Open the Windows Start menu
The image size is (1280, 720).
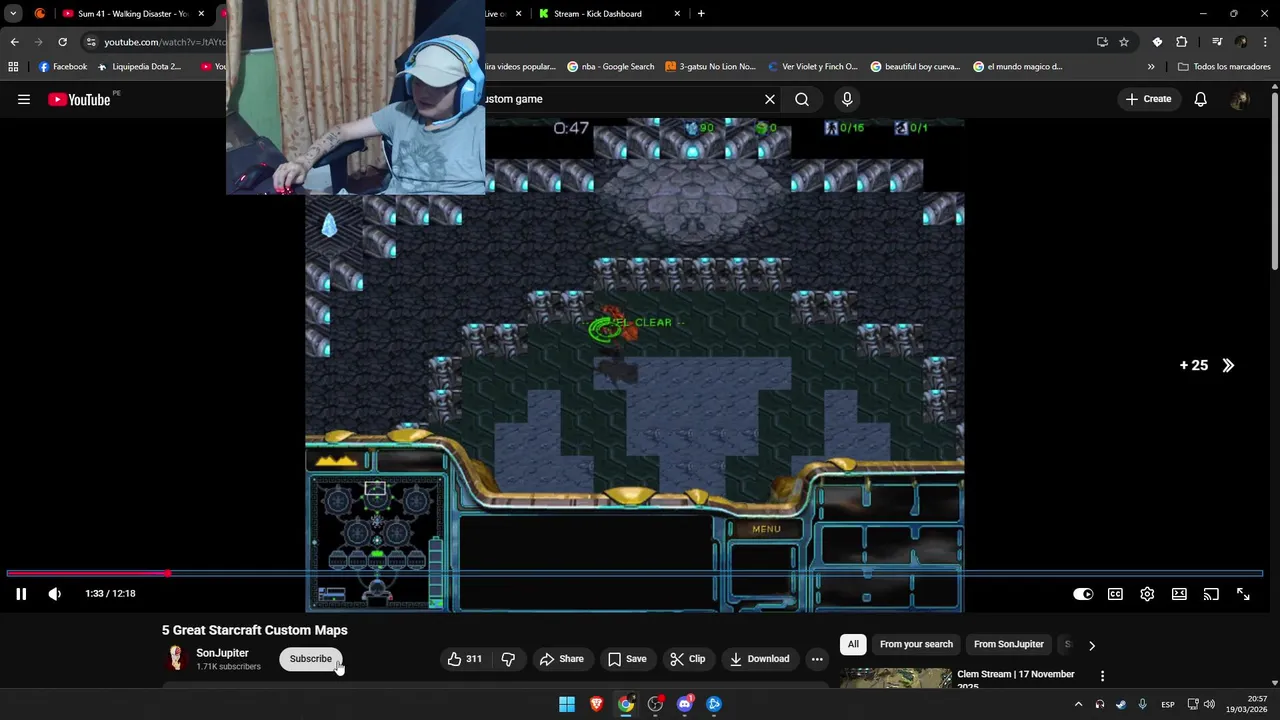(x=567, y=704)
